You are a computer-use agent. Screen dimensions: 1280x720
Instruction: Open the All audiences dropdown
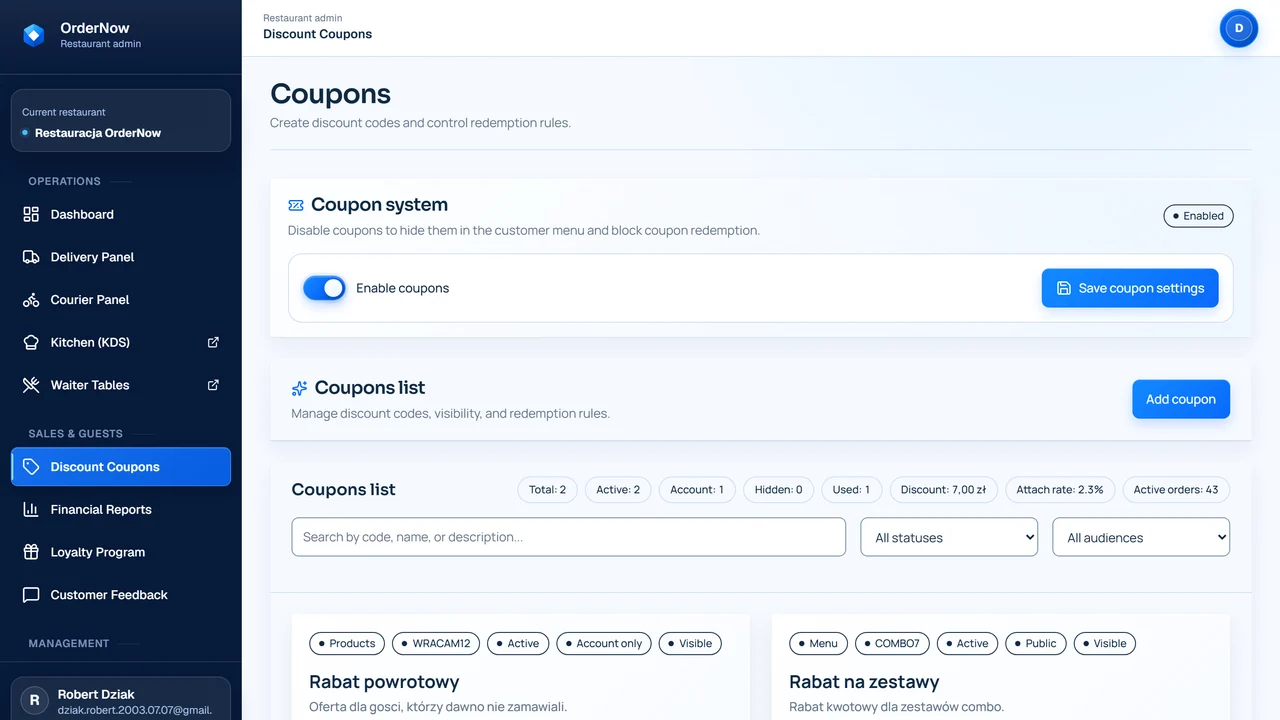coord(1141,537)
